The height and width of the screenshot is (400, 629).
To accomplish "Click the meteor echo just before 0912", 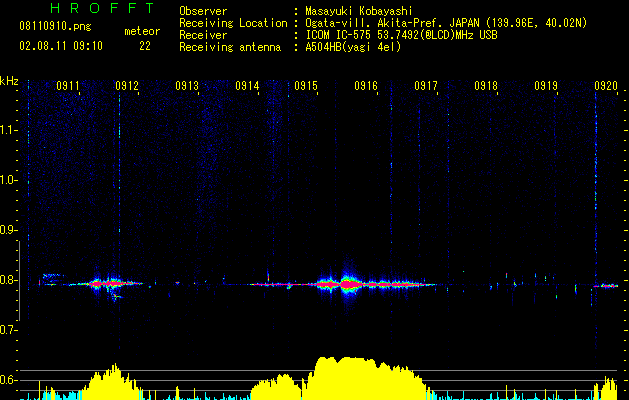I will 106,284.
